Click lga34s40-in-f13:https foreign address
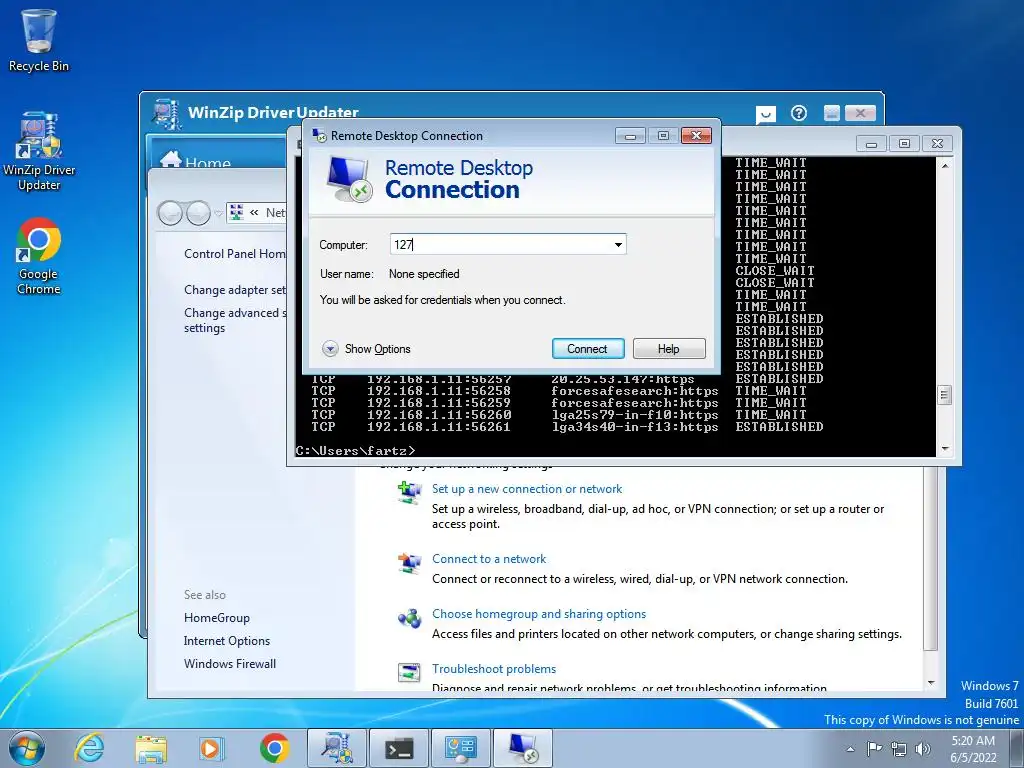1024x768 pixels. pyautogui.click(x=635, y=426)
